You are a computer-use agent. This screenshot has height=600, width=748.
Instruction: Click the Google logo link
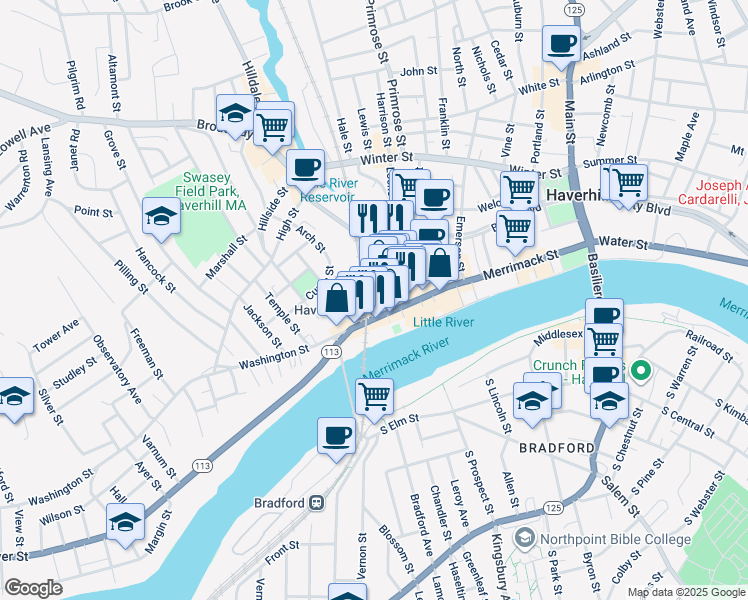click(x=33, y=588)
